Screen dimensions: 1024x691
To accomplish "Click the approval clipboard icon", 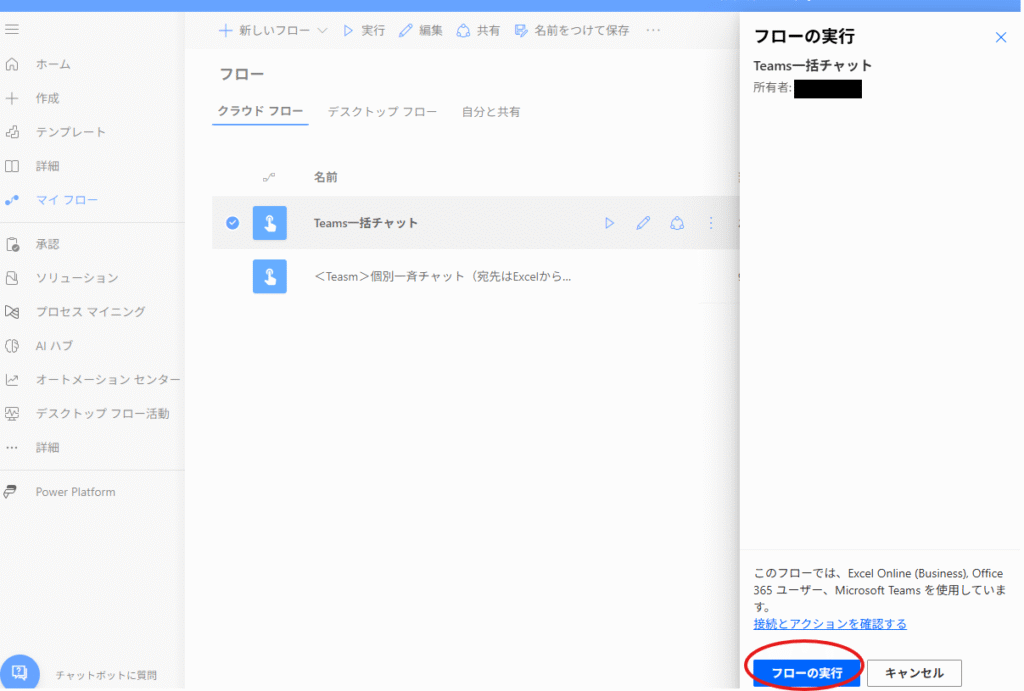I will [x=12, y=244].
